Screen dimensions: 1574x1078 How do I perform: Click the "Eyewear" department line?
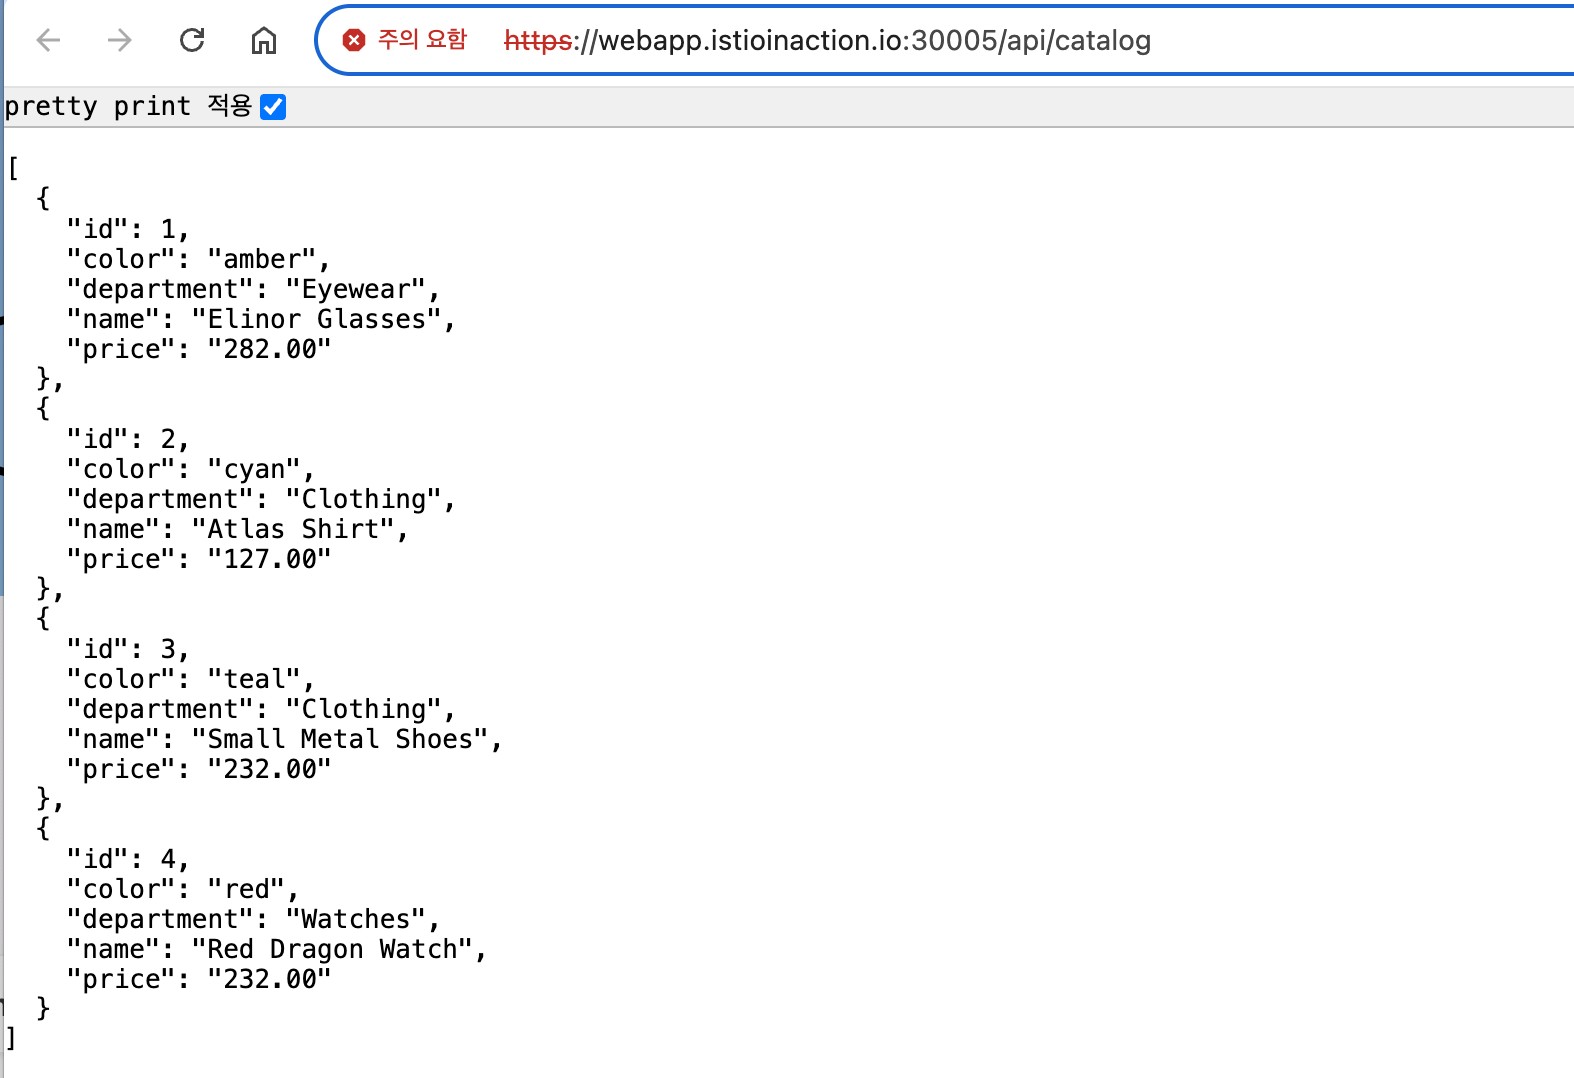[253, 289]
